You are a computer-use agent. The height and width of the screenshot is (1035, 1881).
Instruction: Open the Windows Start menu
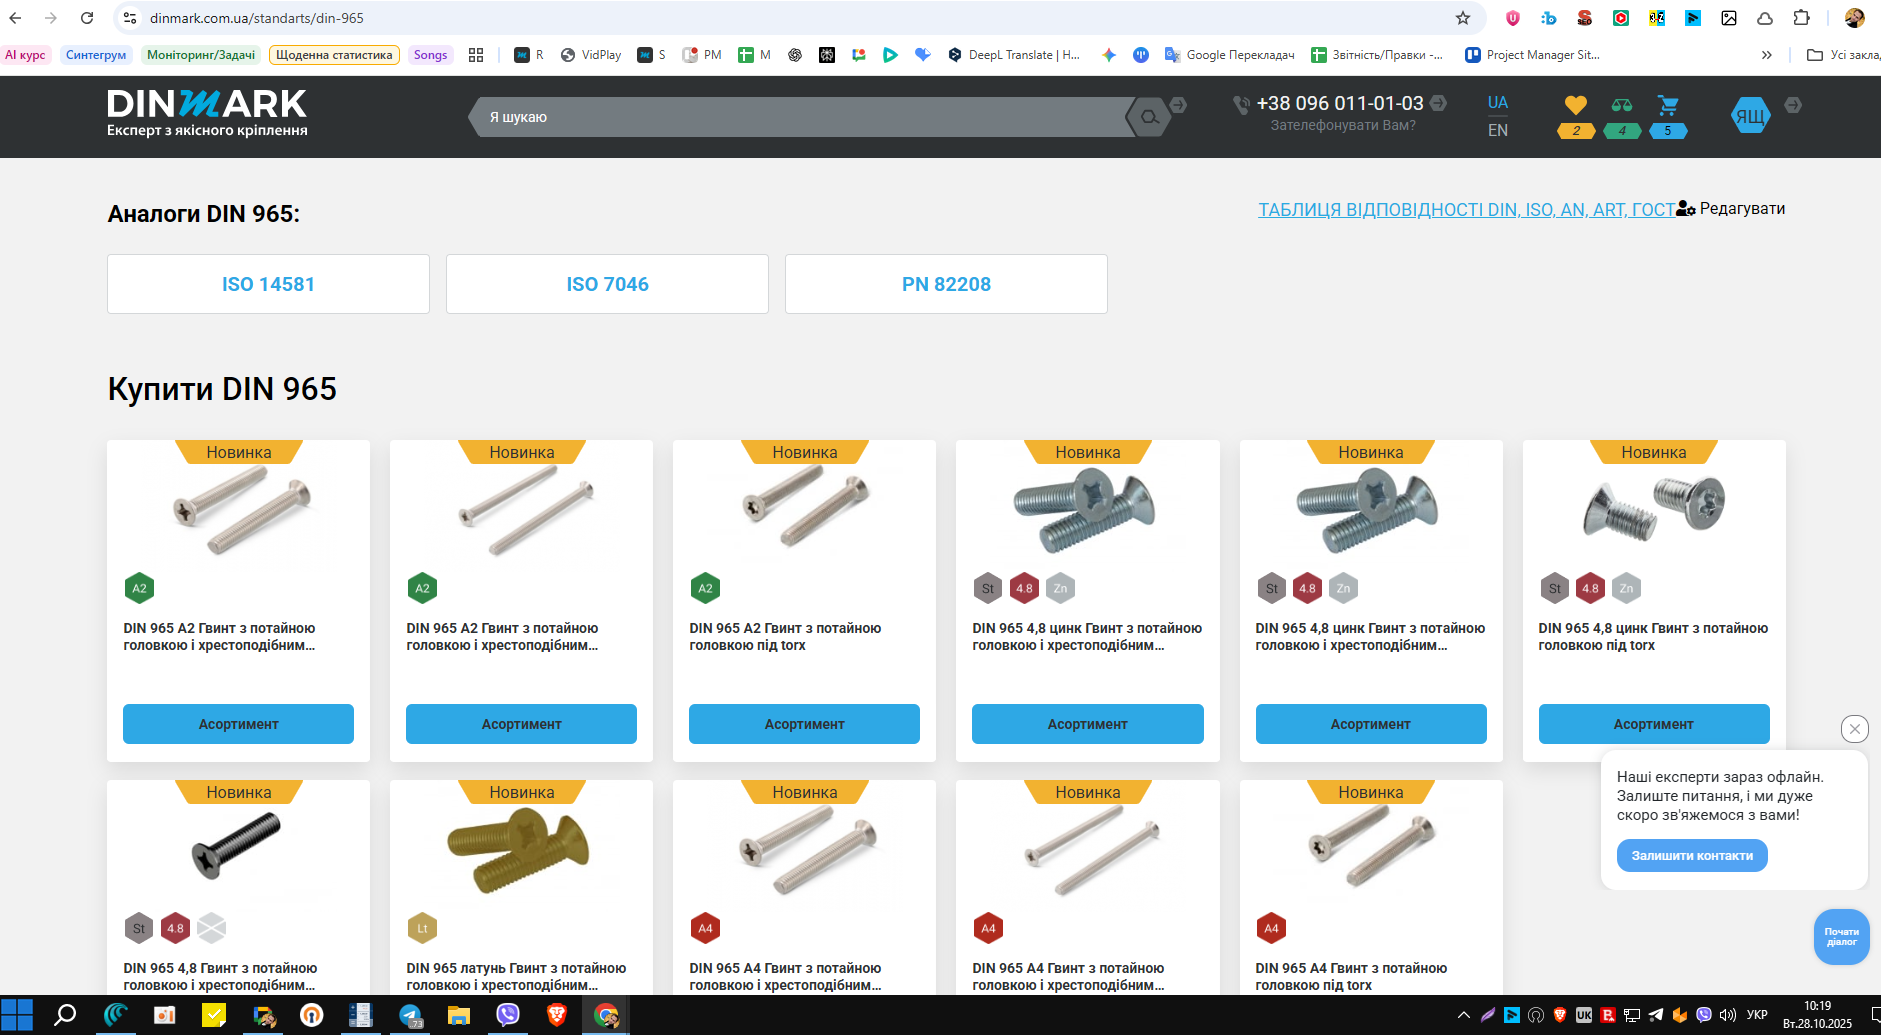point(17,1015)
